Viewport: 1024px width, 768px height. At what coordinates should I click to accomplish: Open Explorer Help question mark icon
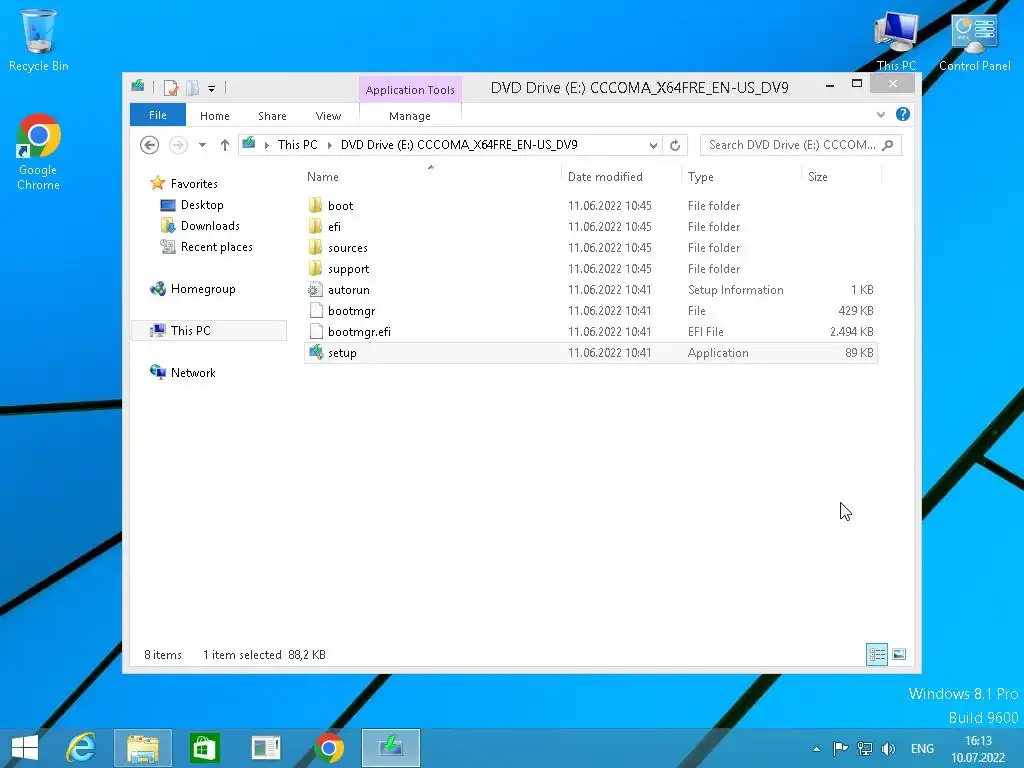903,114
